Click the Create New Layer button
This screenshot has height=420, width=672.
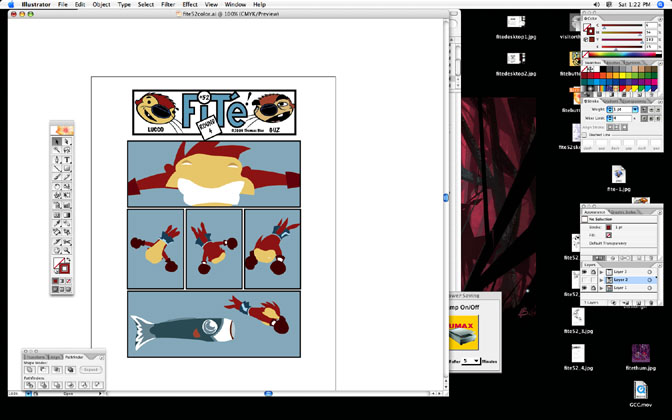click(x=639, y=303)
